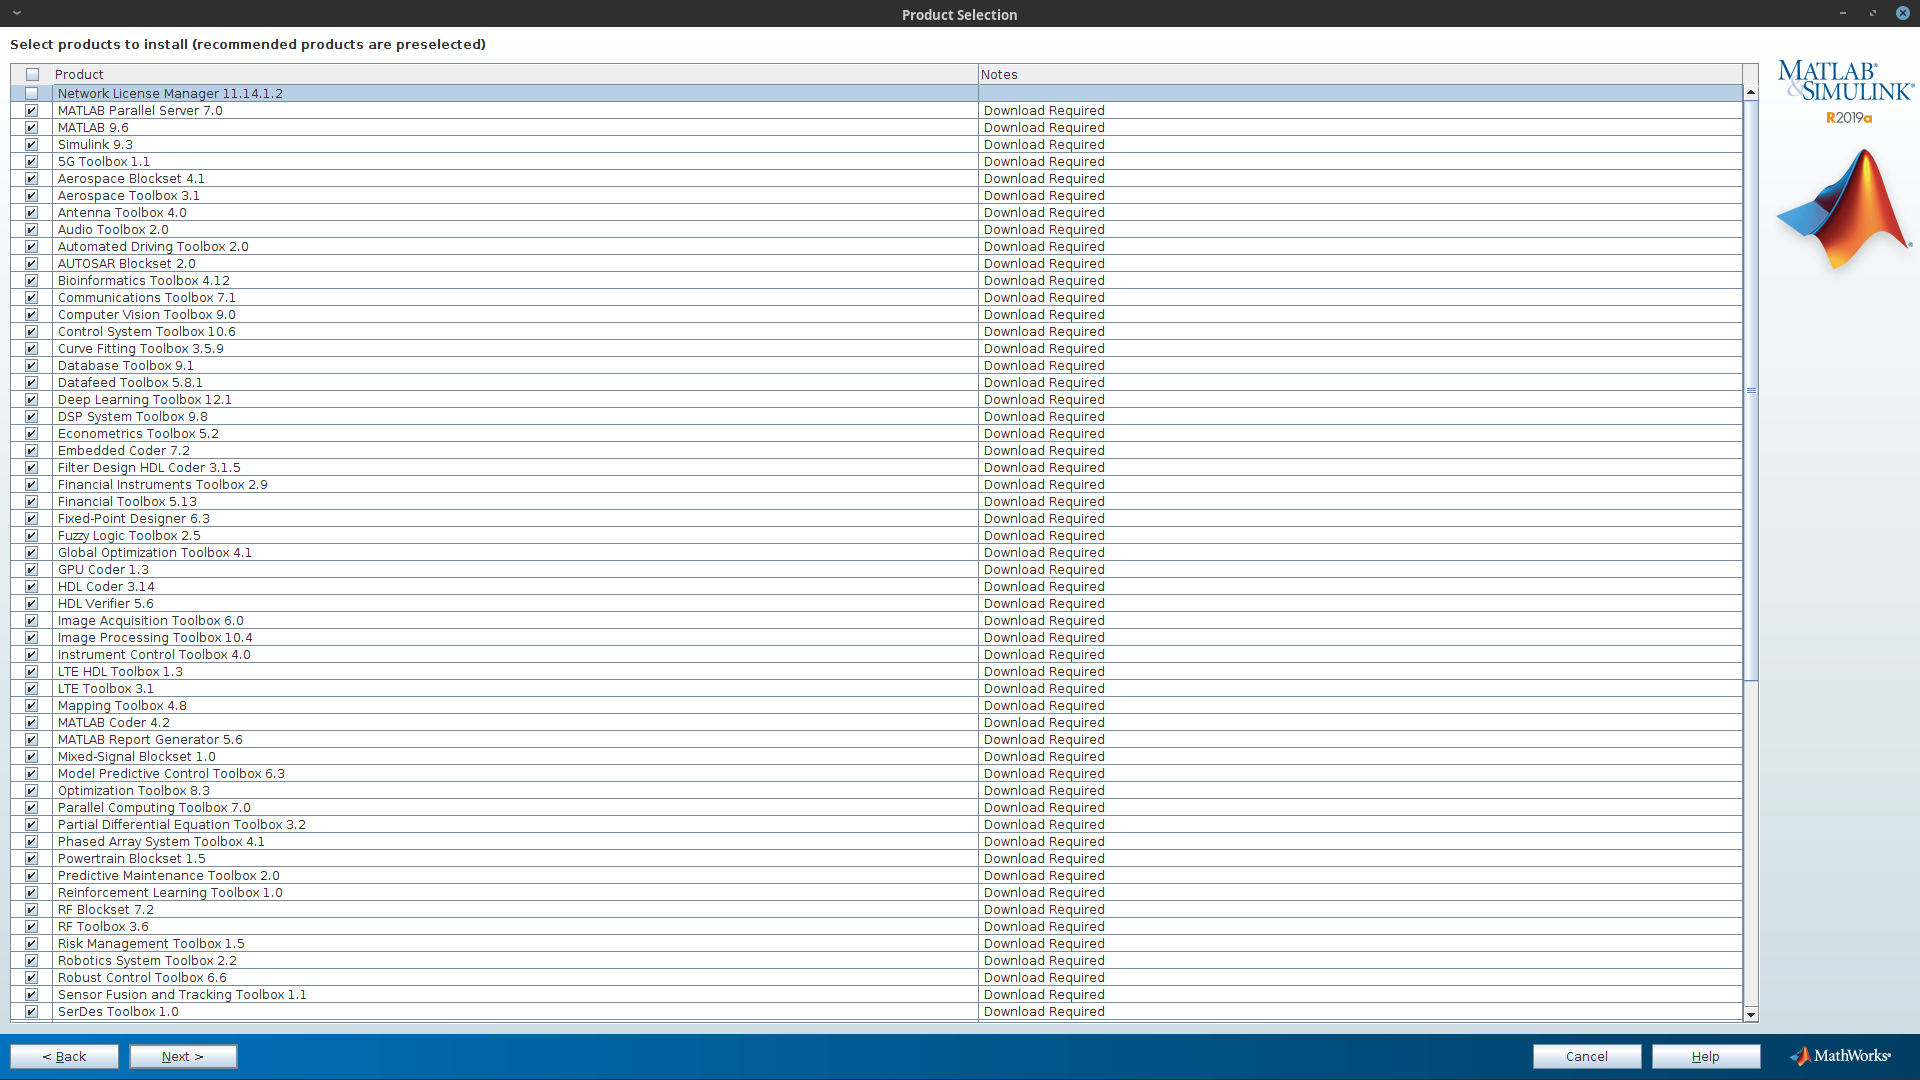Select Phased Array System Toolbox 4.1 row
The width and height of the screenshot is (1920, 1080).
tap(876, 842)
